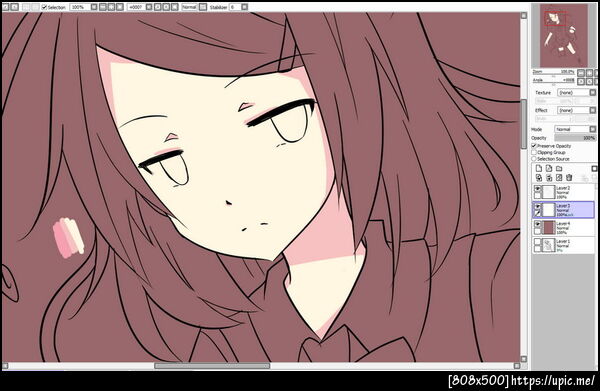Click the vertical scrollbar down arrow
This screenshot has height=391, width=600.
pos(524,359)
